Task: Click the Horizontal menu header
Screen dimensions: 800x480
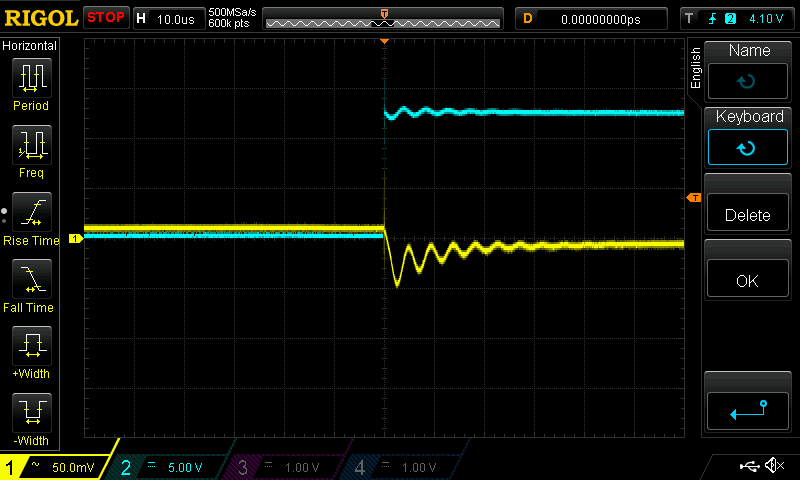Action: 30,45
